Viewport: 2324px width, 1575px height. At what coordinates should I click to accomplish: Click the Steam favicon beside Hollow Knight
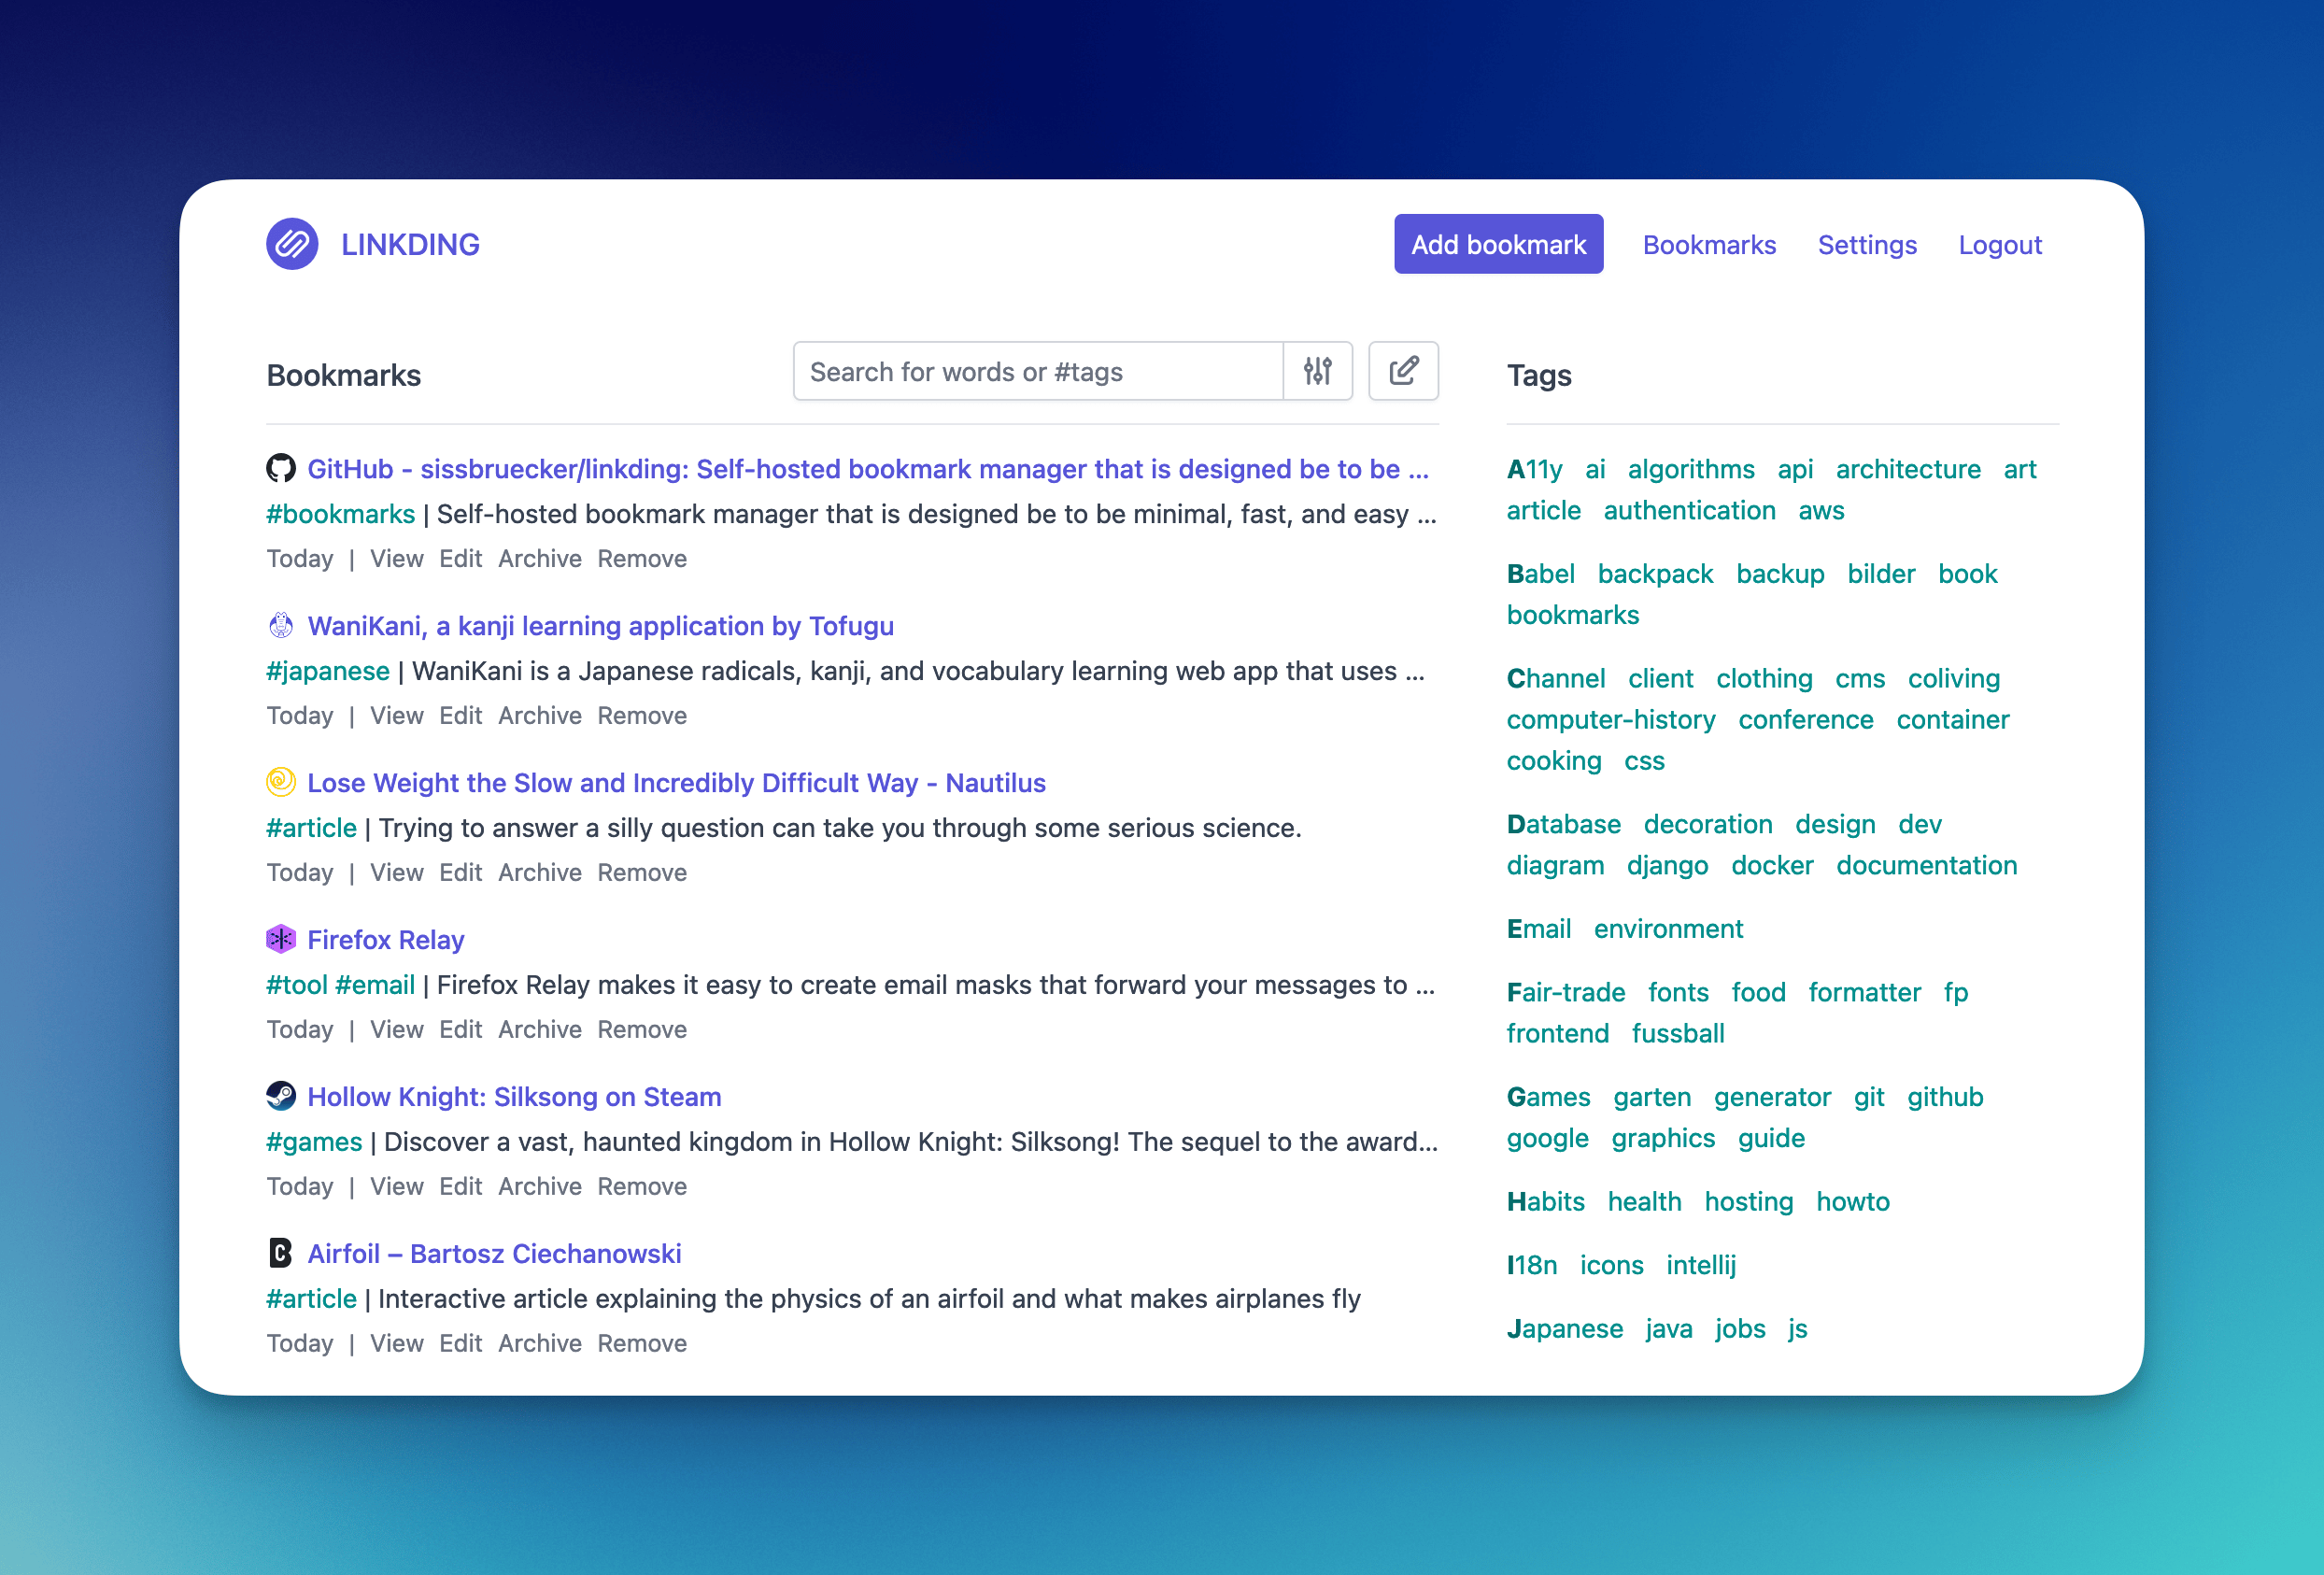[x=281, y=1096]
